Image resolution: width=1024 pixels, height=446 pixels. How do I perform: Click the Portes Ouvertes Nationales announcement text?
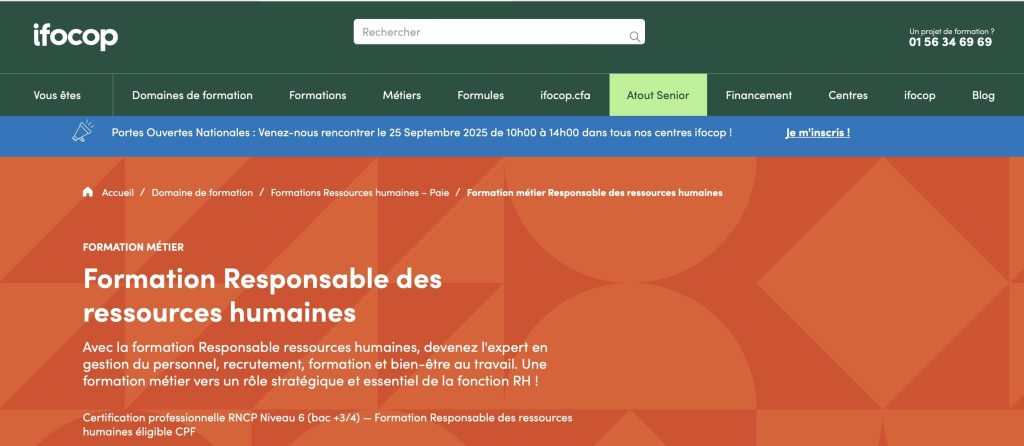(x=422, y=133)
